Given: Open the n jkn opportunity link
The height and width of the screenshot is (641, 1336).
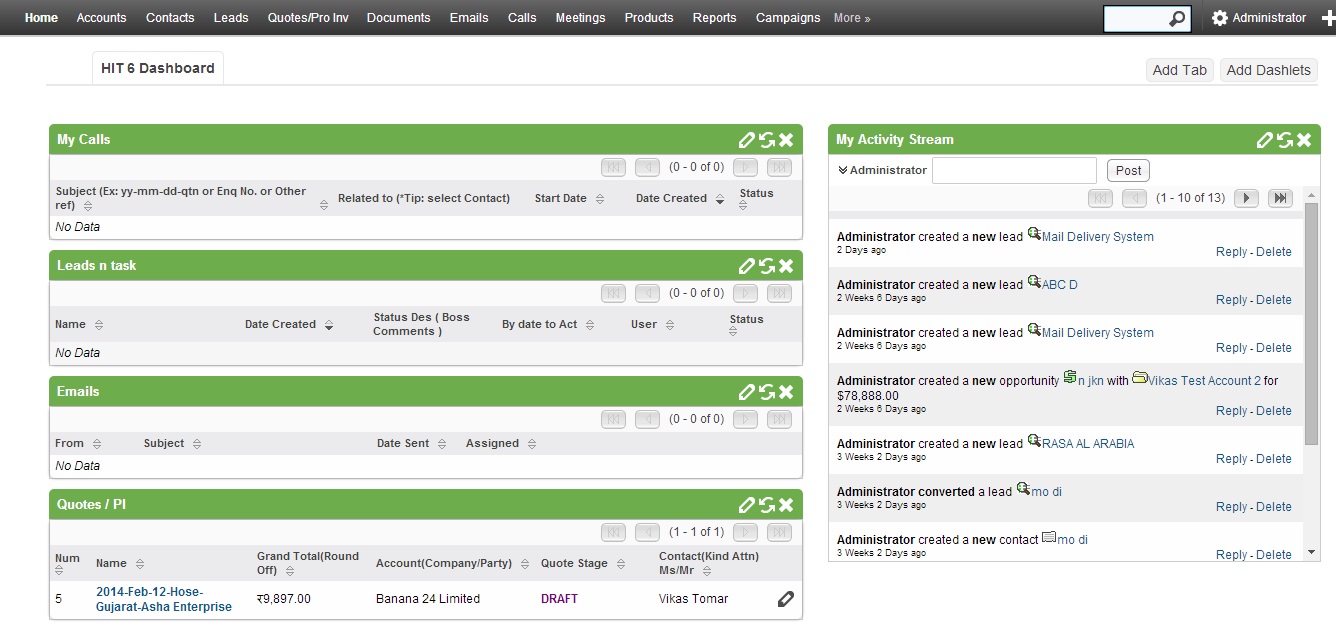Looking at the screenshot, I should pos(1089,381).
